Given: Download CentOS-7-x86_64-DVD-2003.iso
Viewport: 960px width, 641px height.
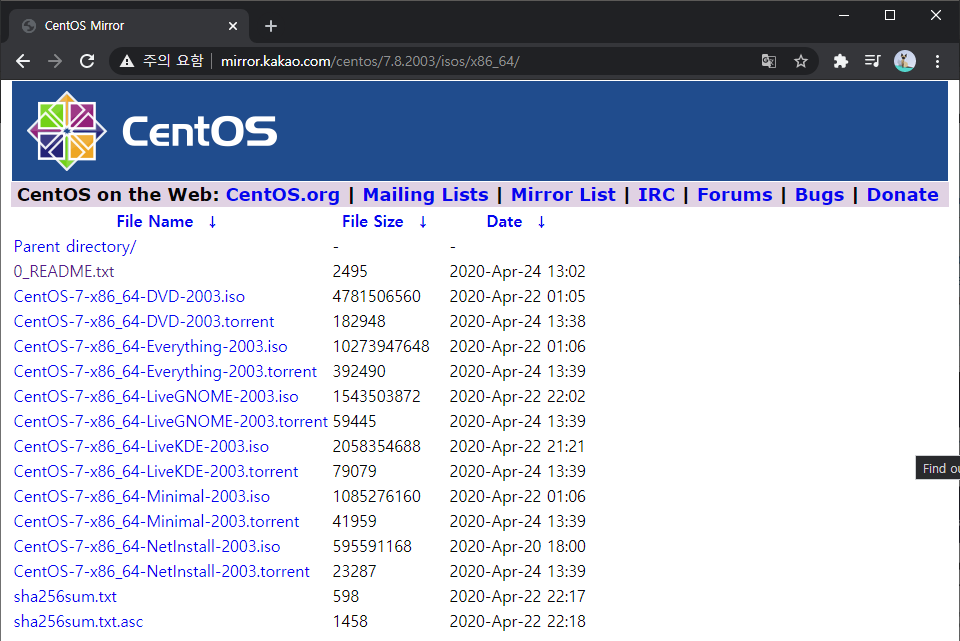Looking at the screenshot, I should coord(129,297).
